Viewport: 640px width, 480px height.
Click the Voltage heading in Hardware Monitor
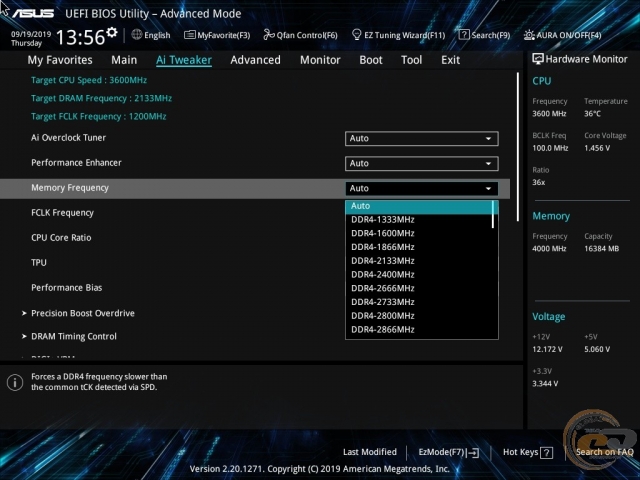click(x=549, y=317)
